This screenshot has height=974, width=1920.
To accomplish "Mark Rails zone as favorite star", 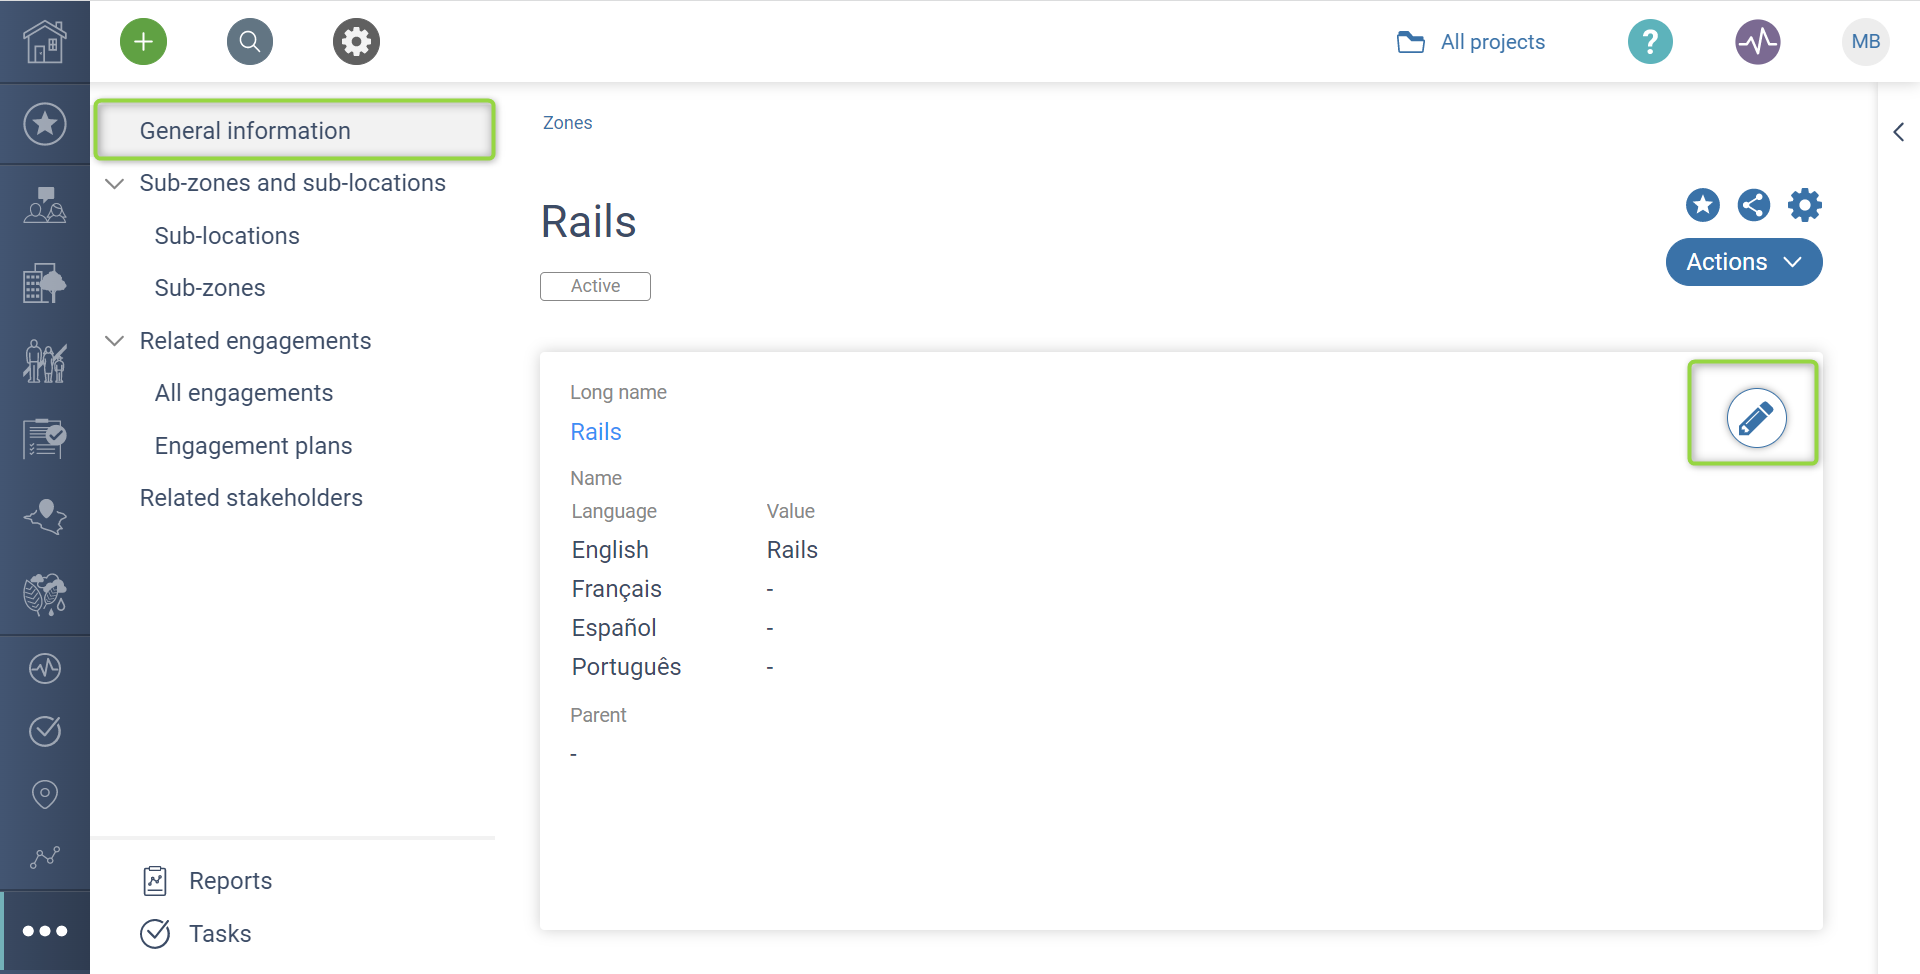I will [1702, 205].
